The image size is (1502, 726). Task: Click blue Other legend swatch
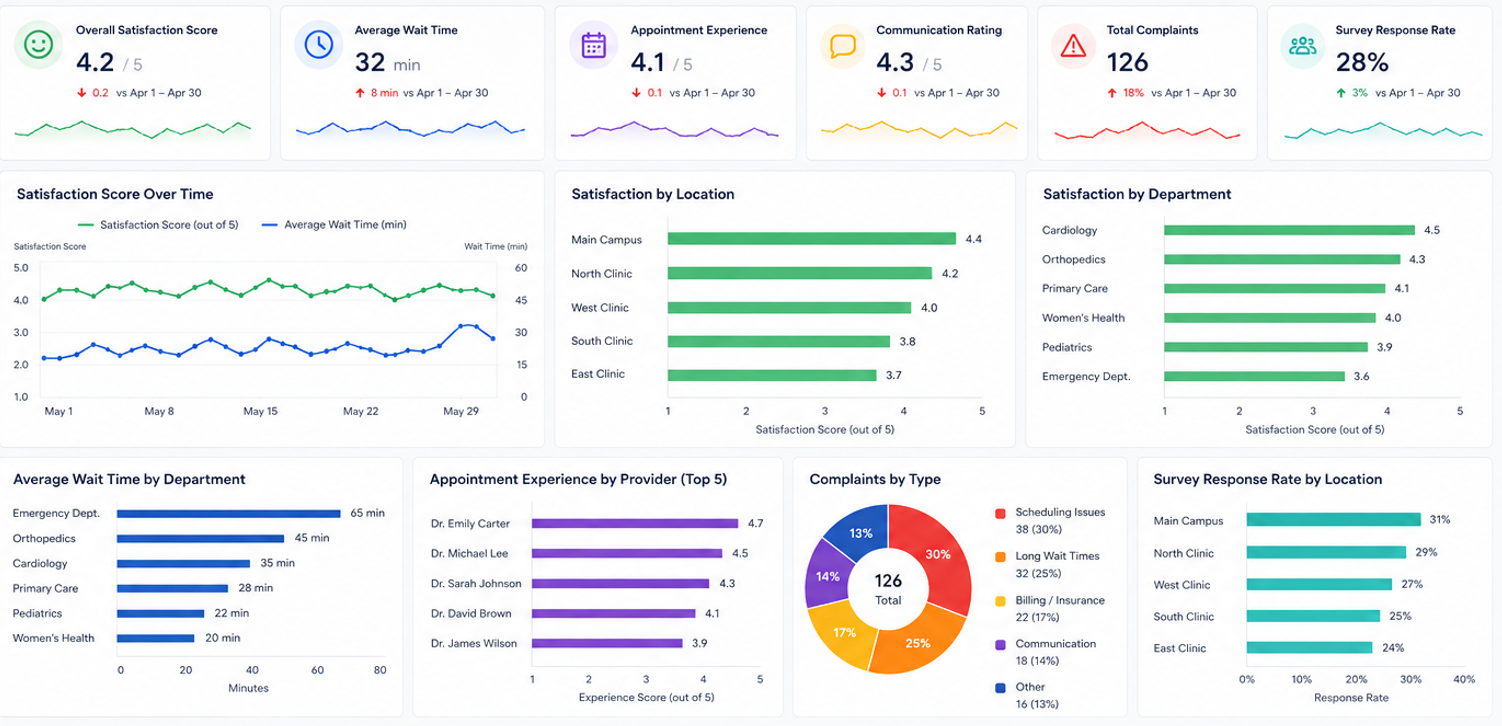click(1000, 688)
